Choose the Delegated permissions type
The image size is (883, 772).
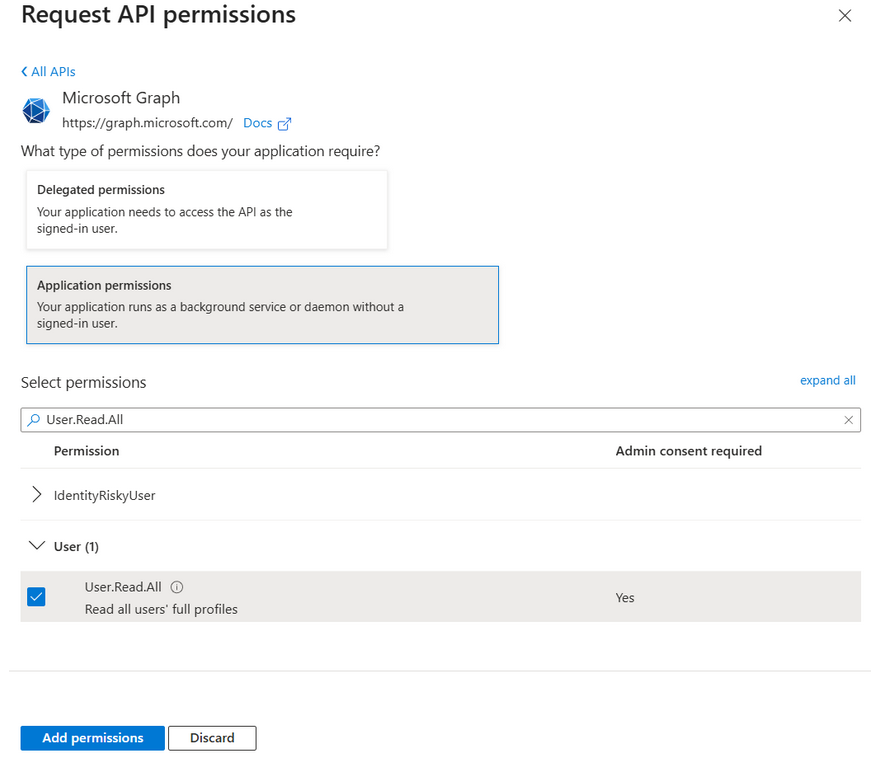coord(206,209)
